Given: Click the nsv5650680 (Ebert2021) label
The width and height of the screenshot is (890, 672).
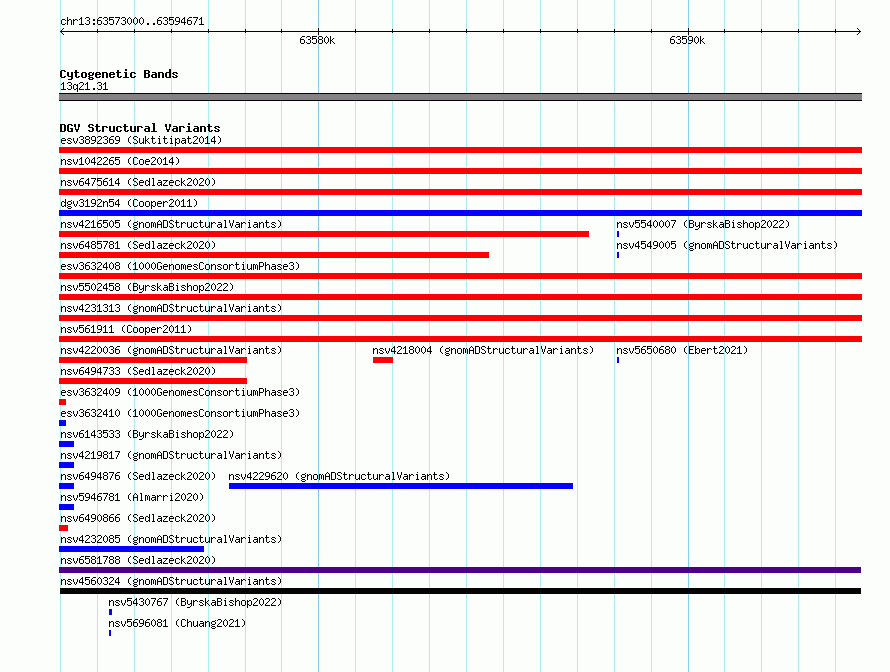Looking at the screenshot, I should coord(682,350).
